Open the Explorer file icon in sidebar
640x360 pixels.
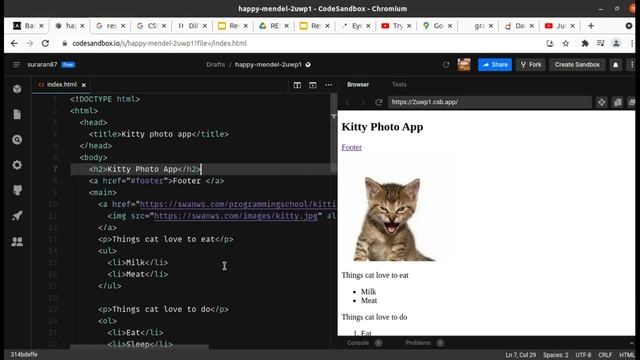(17, 114)
